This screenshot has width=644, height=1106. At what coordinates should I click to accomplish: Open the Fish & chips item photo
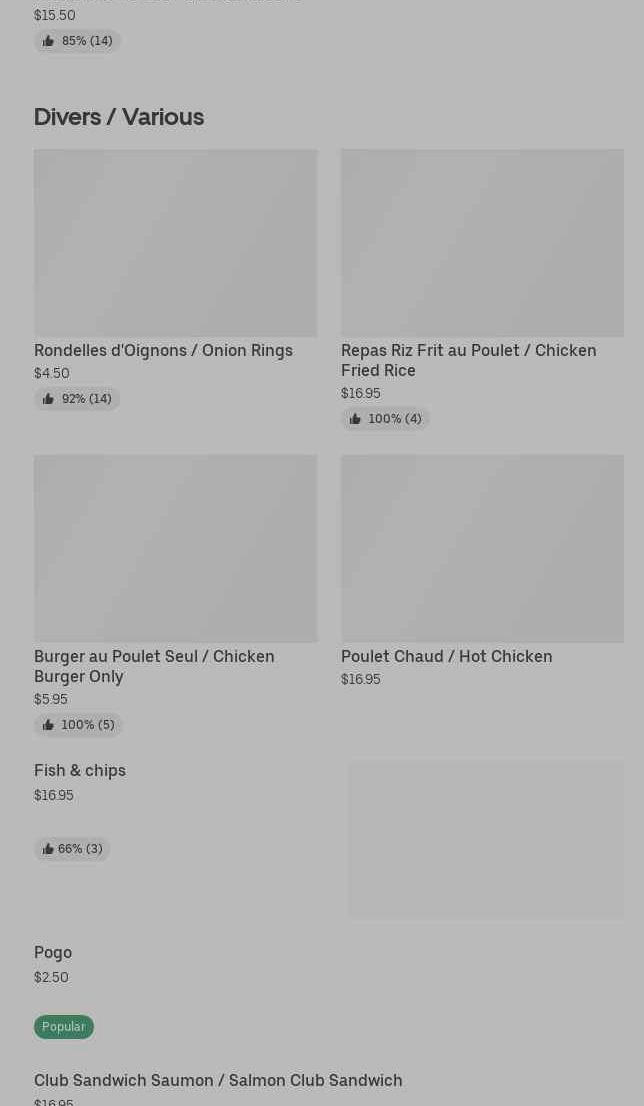[x=486, y=840]
